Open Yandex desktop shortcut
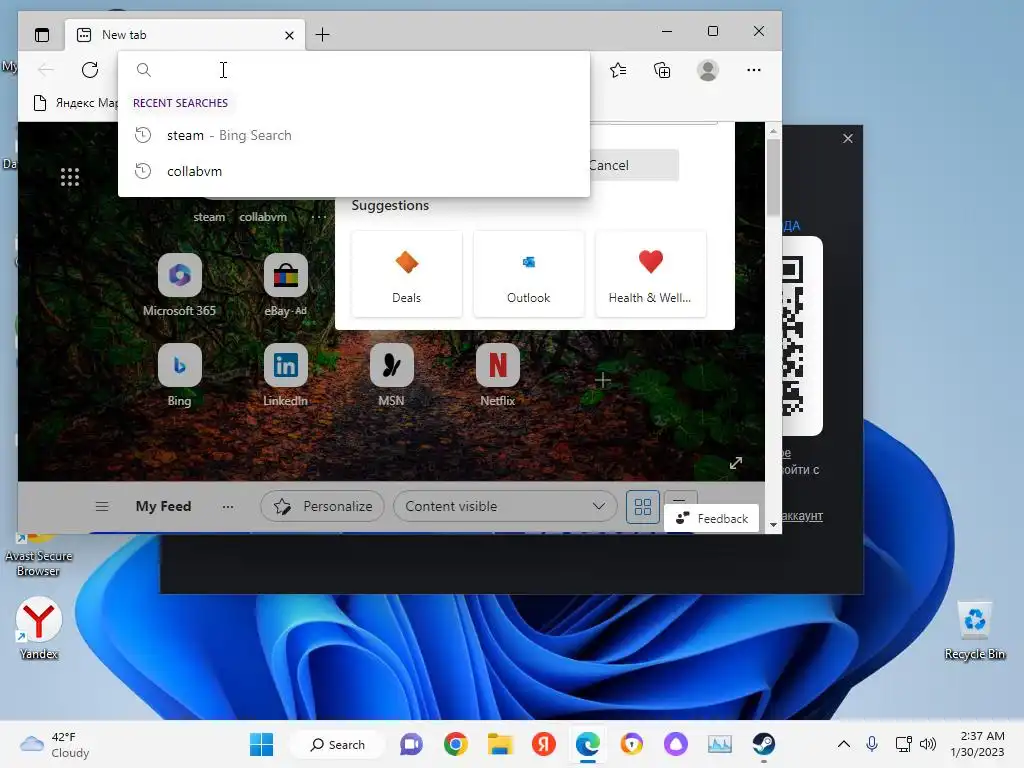 (x=39, y=628)
